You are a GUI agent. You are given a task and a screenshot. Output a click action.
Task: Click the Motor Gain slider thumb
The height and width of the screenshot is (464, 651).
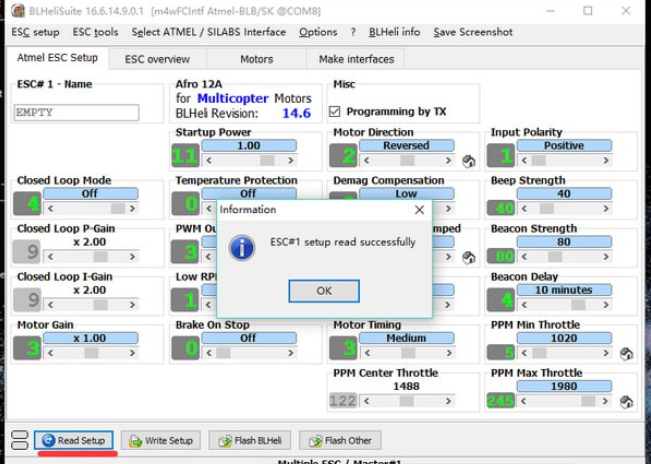[x=91, y=353]
